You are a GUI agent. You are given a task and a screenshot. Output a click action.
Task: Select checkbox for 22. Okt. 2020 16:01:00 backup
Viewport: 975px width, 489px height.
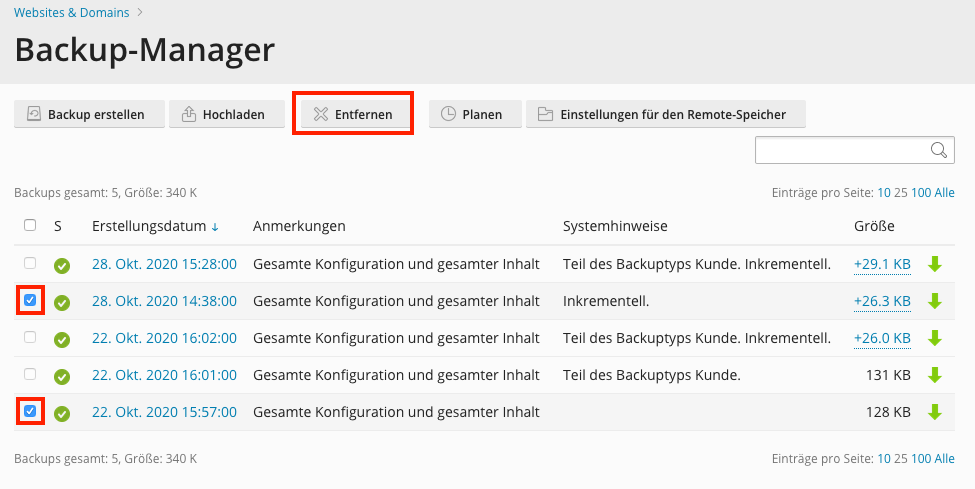pyautogui.click(x=30, y=374)
